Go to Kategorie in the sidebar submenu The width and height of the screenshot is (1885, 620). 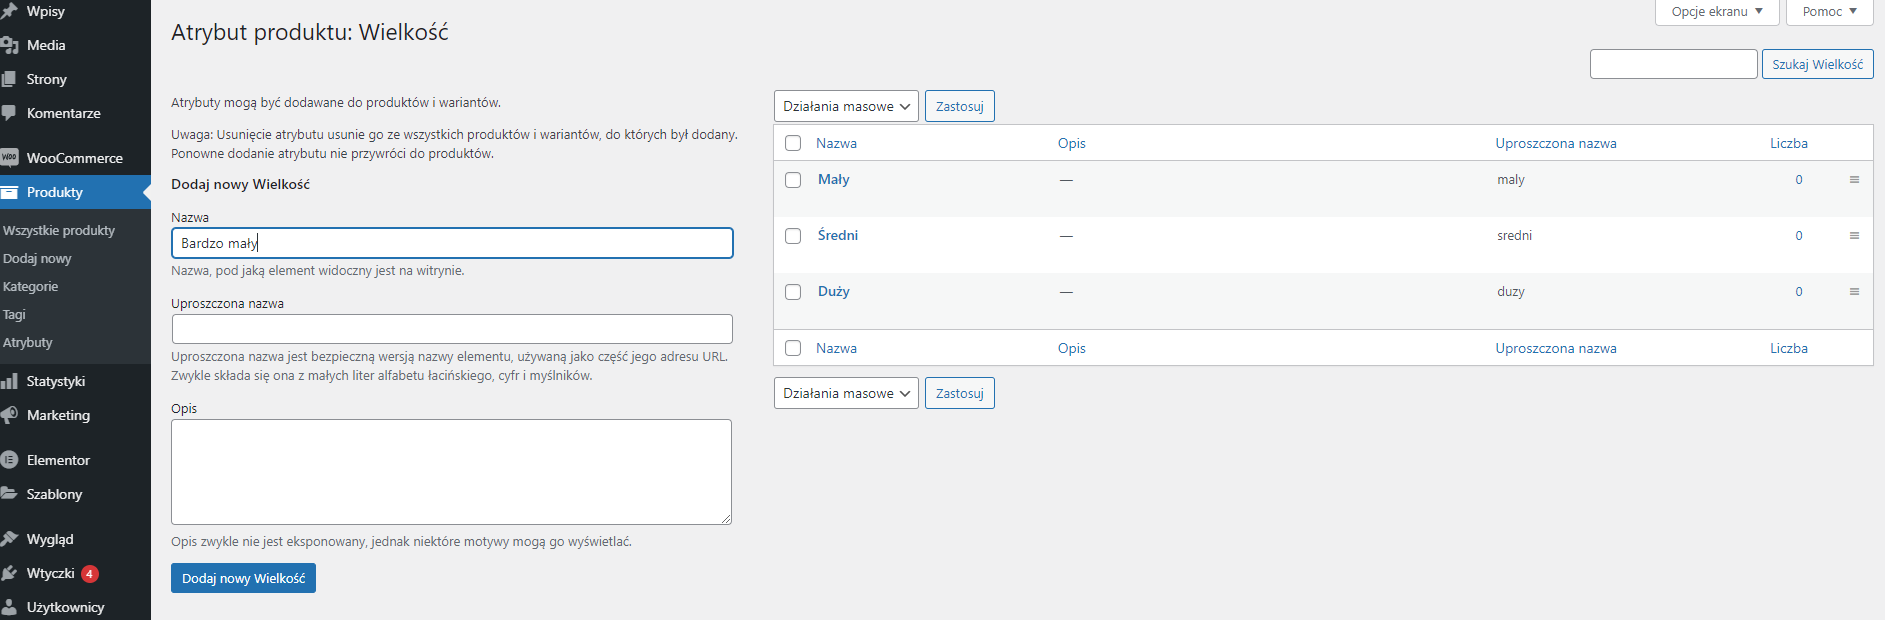tap(31, 286)
